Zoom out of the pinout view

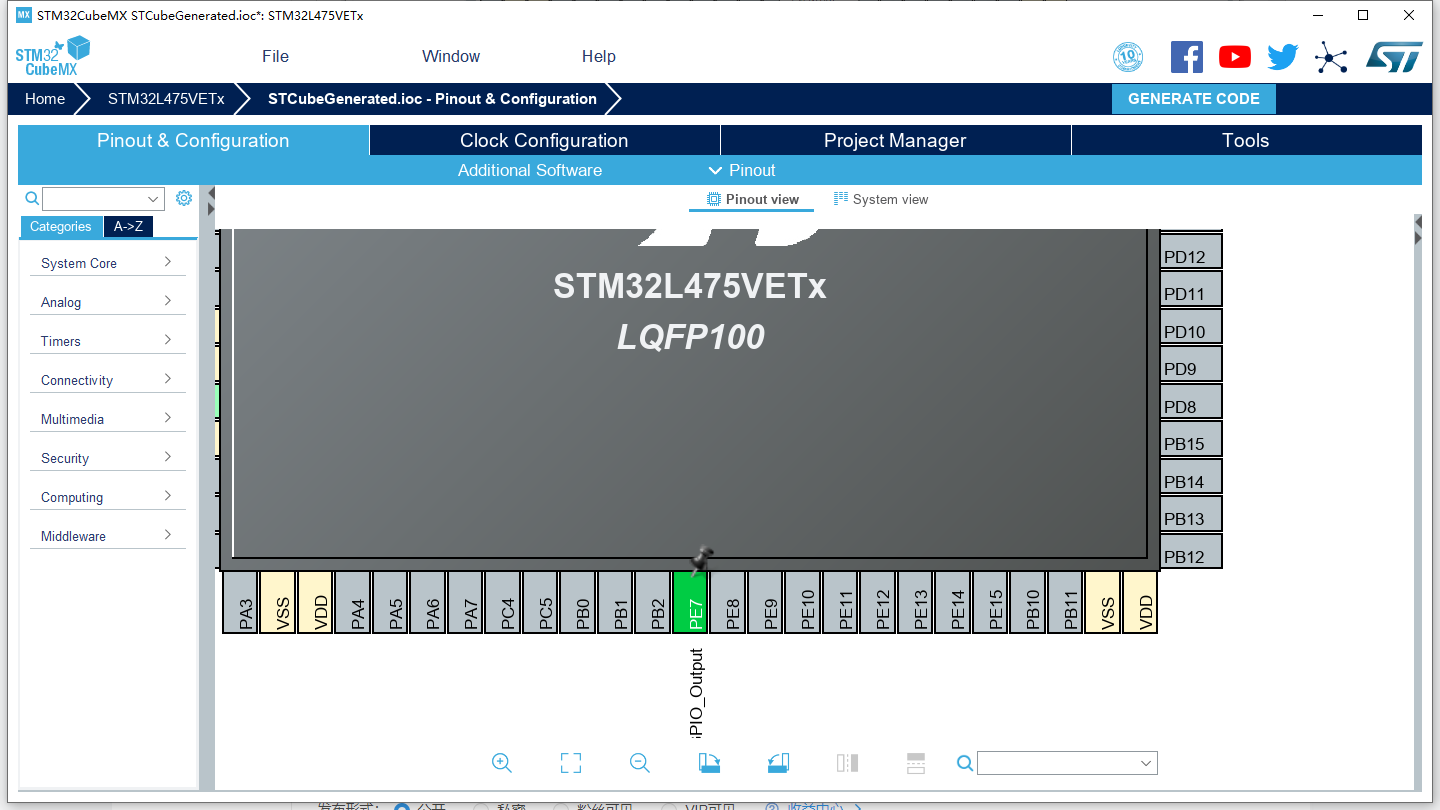(x=639, y=762)
